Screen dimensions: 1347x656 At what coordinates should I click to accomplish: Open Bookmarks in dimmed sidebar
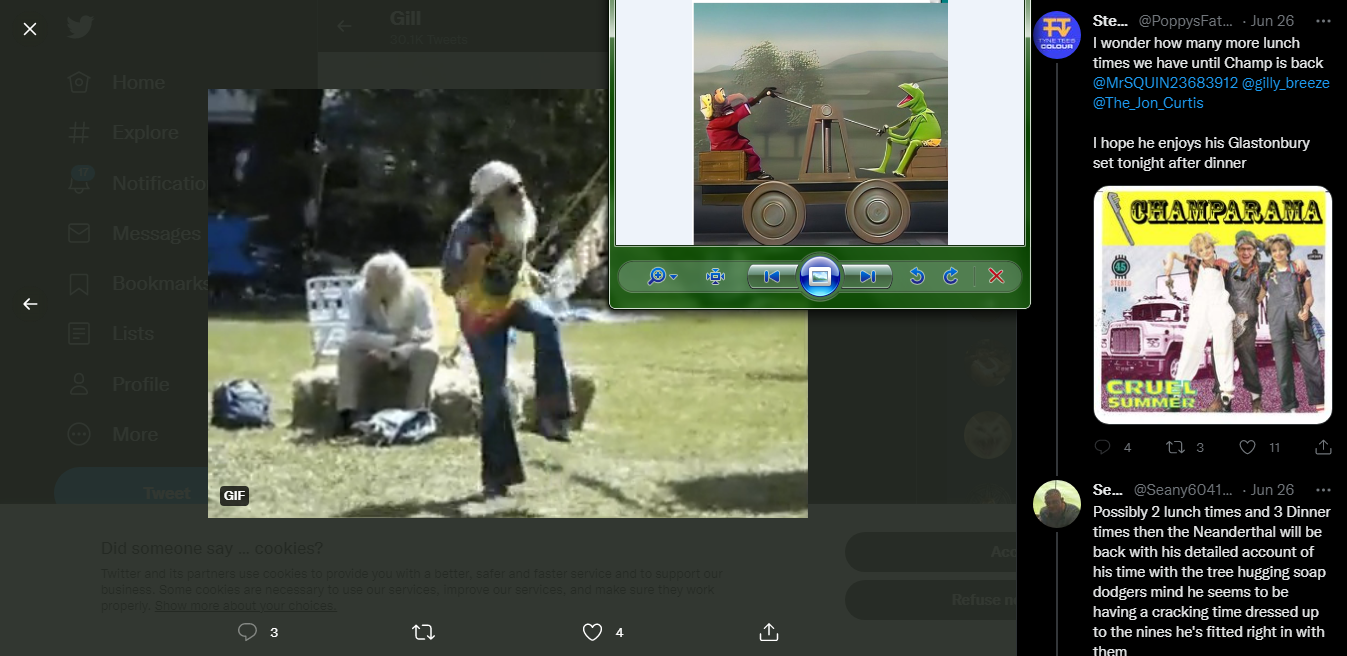[x=136, y=283]
